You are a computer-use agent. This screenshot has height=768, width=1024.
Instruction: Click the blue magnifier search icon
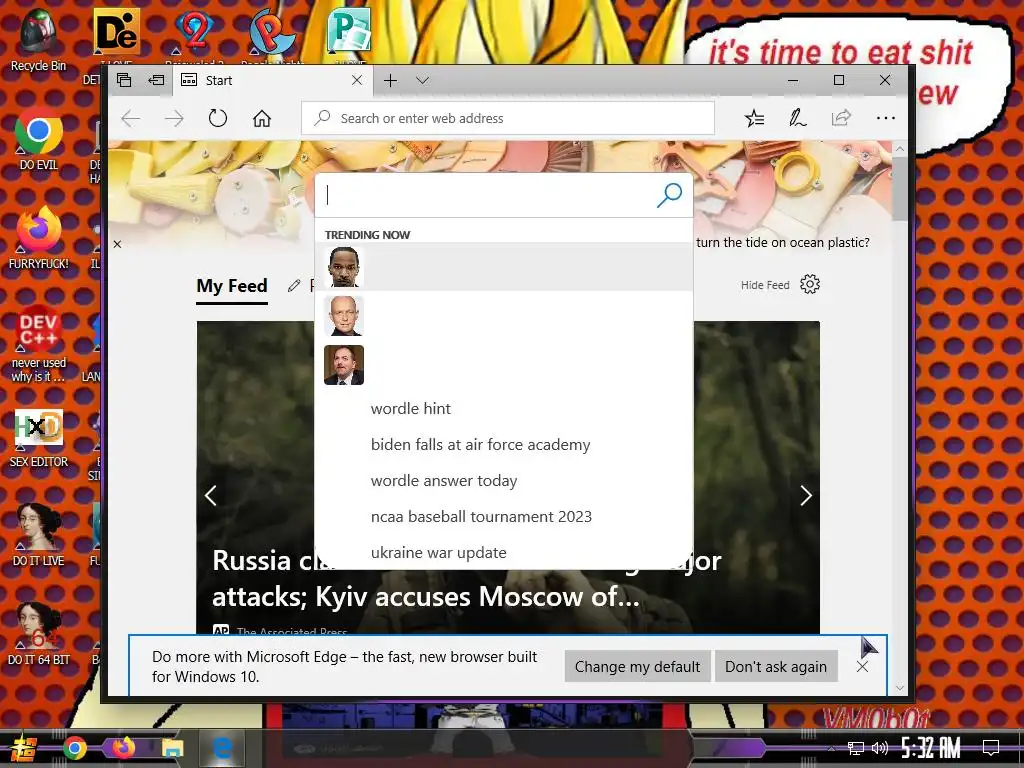coord(669,195)
